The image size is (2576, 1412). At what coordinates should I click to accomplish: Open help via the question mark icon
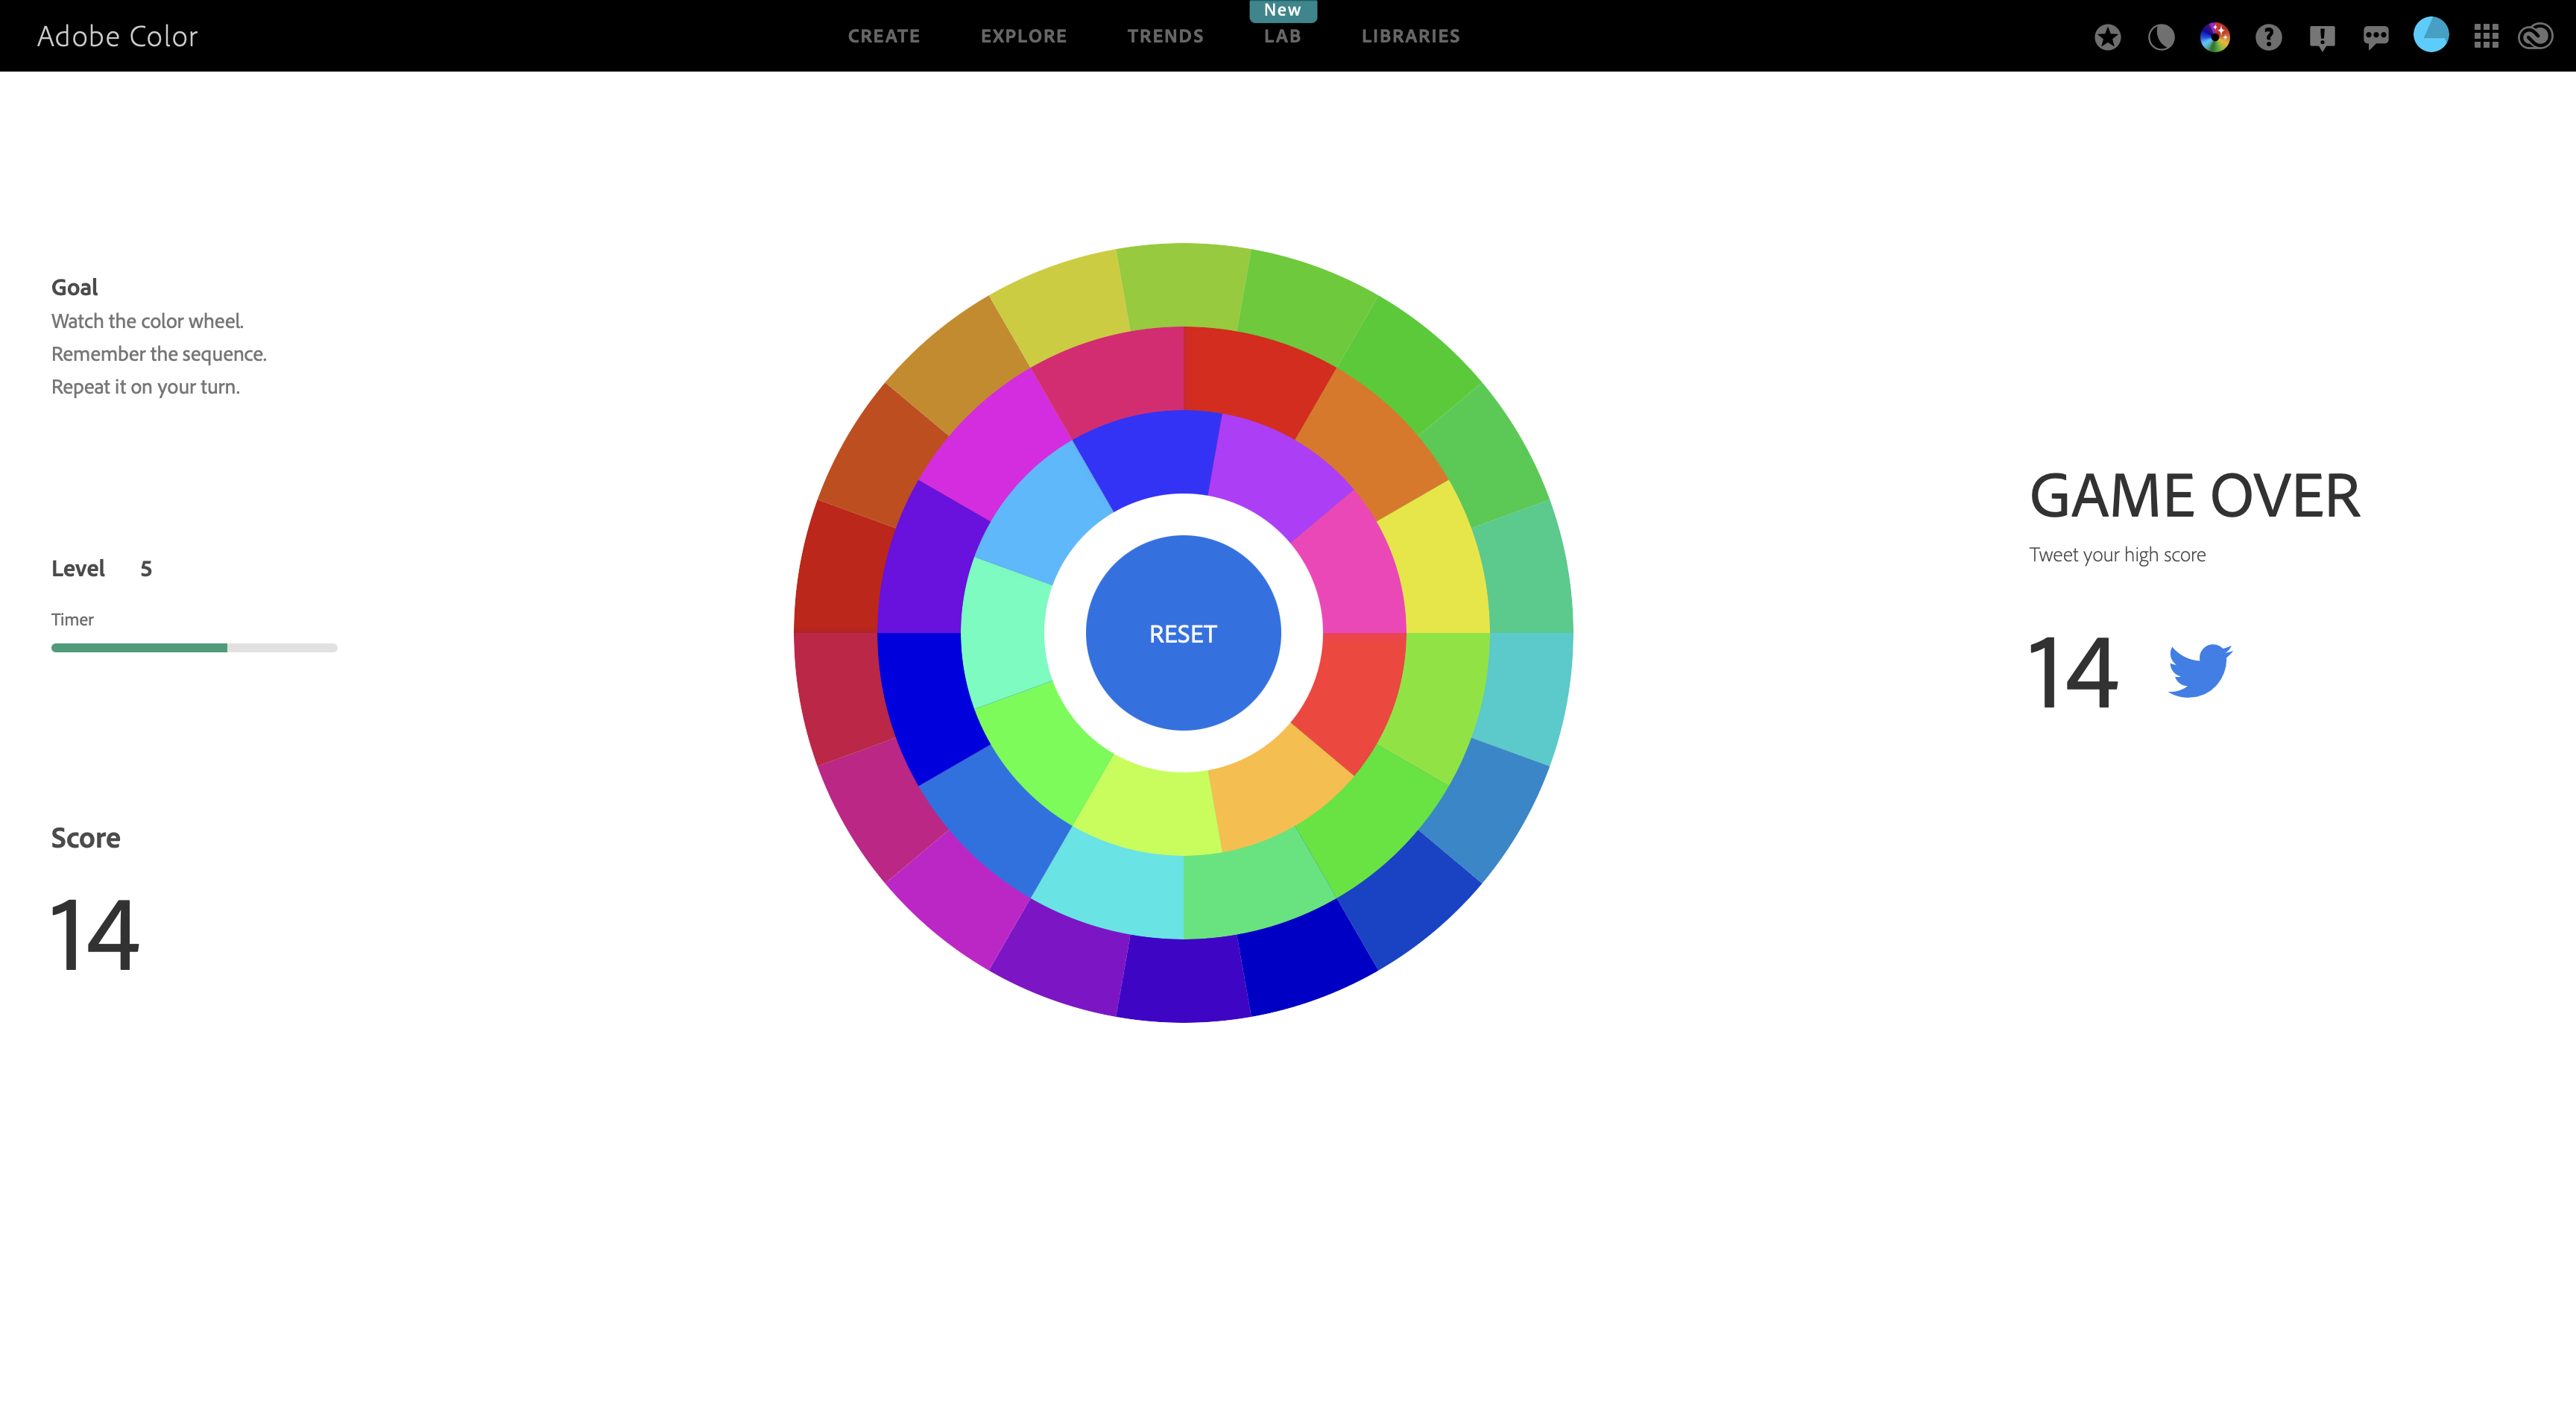2268,37
